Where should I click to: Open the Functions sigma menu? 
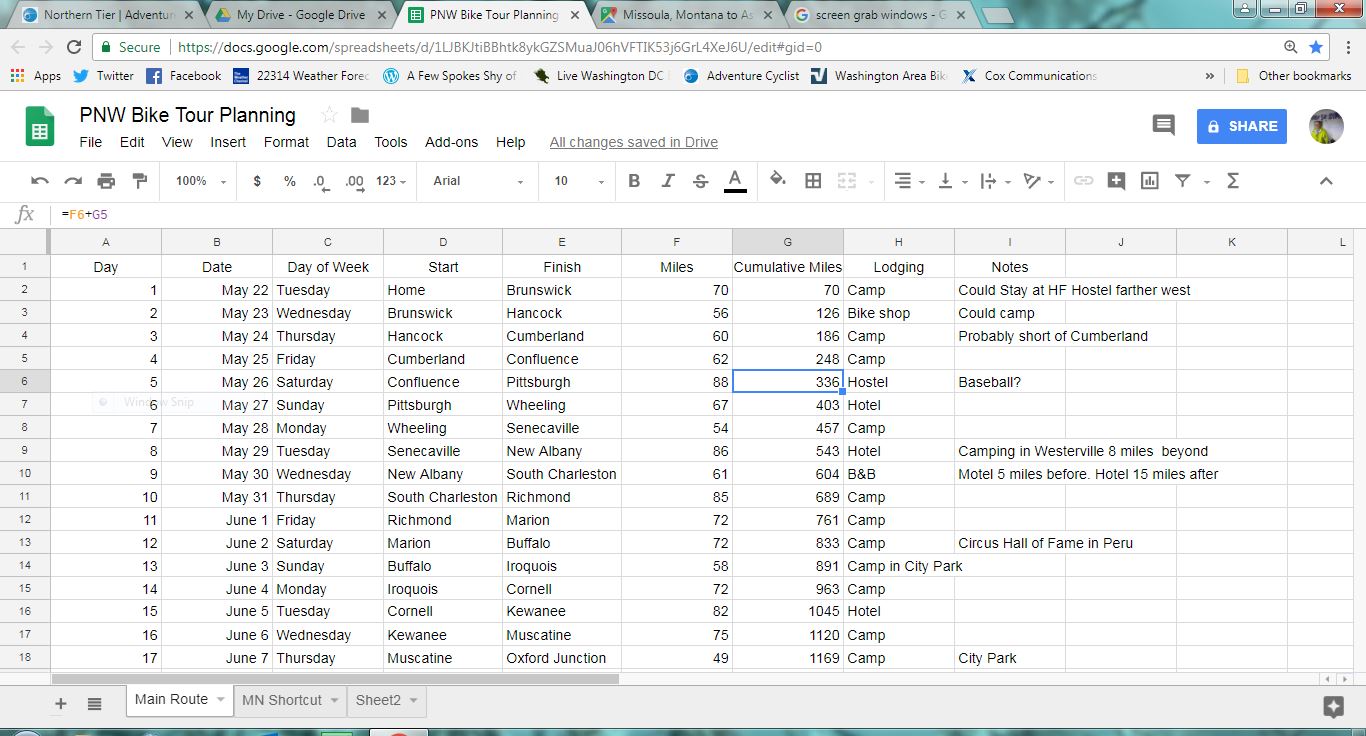1232,181
